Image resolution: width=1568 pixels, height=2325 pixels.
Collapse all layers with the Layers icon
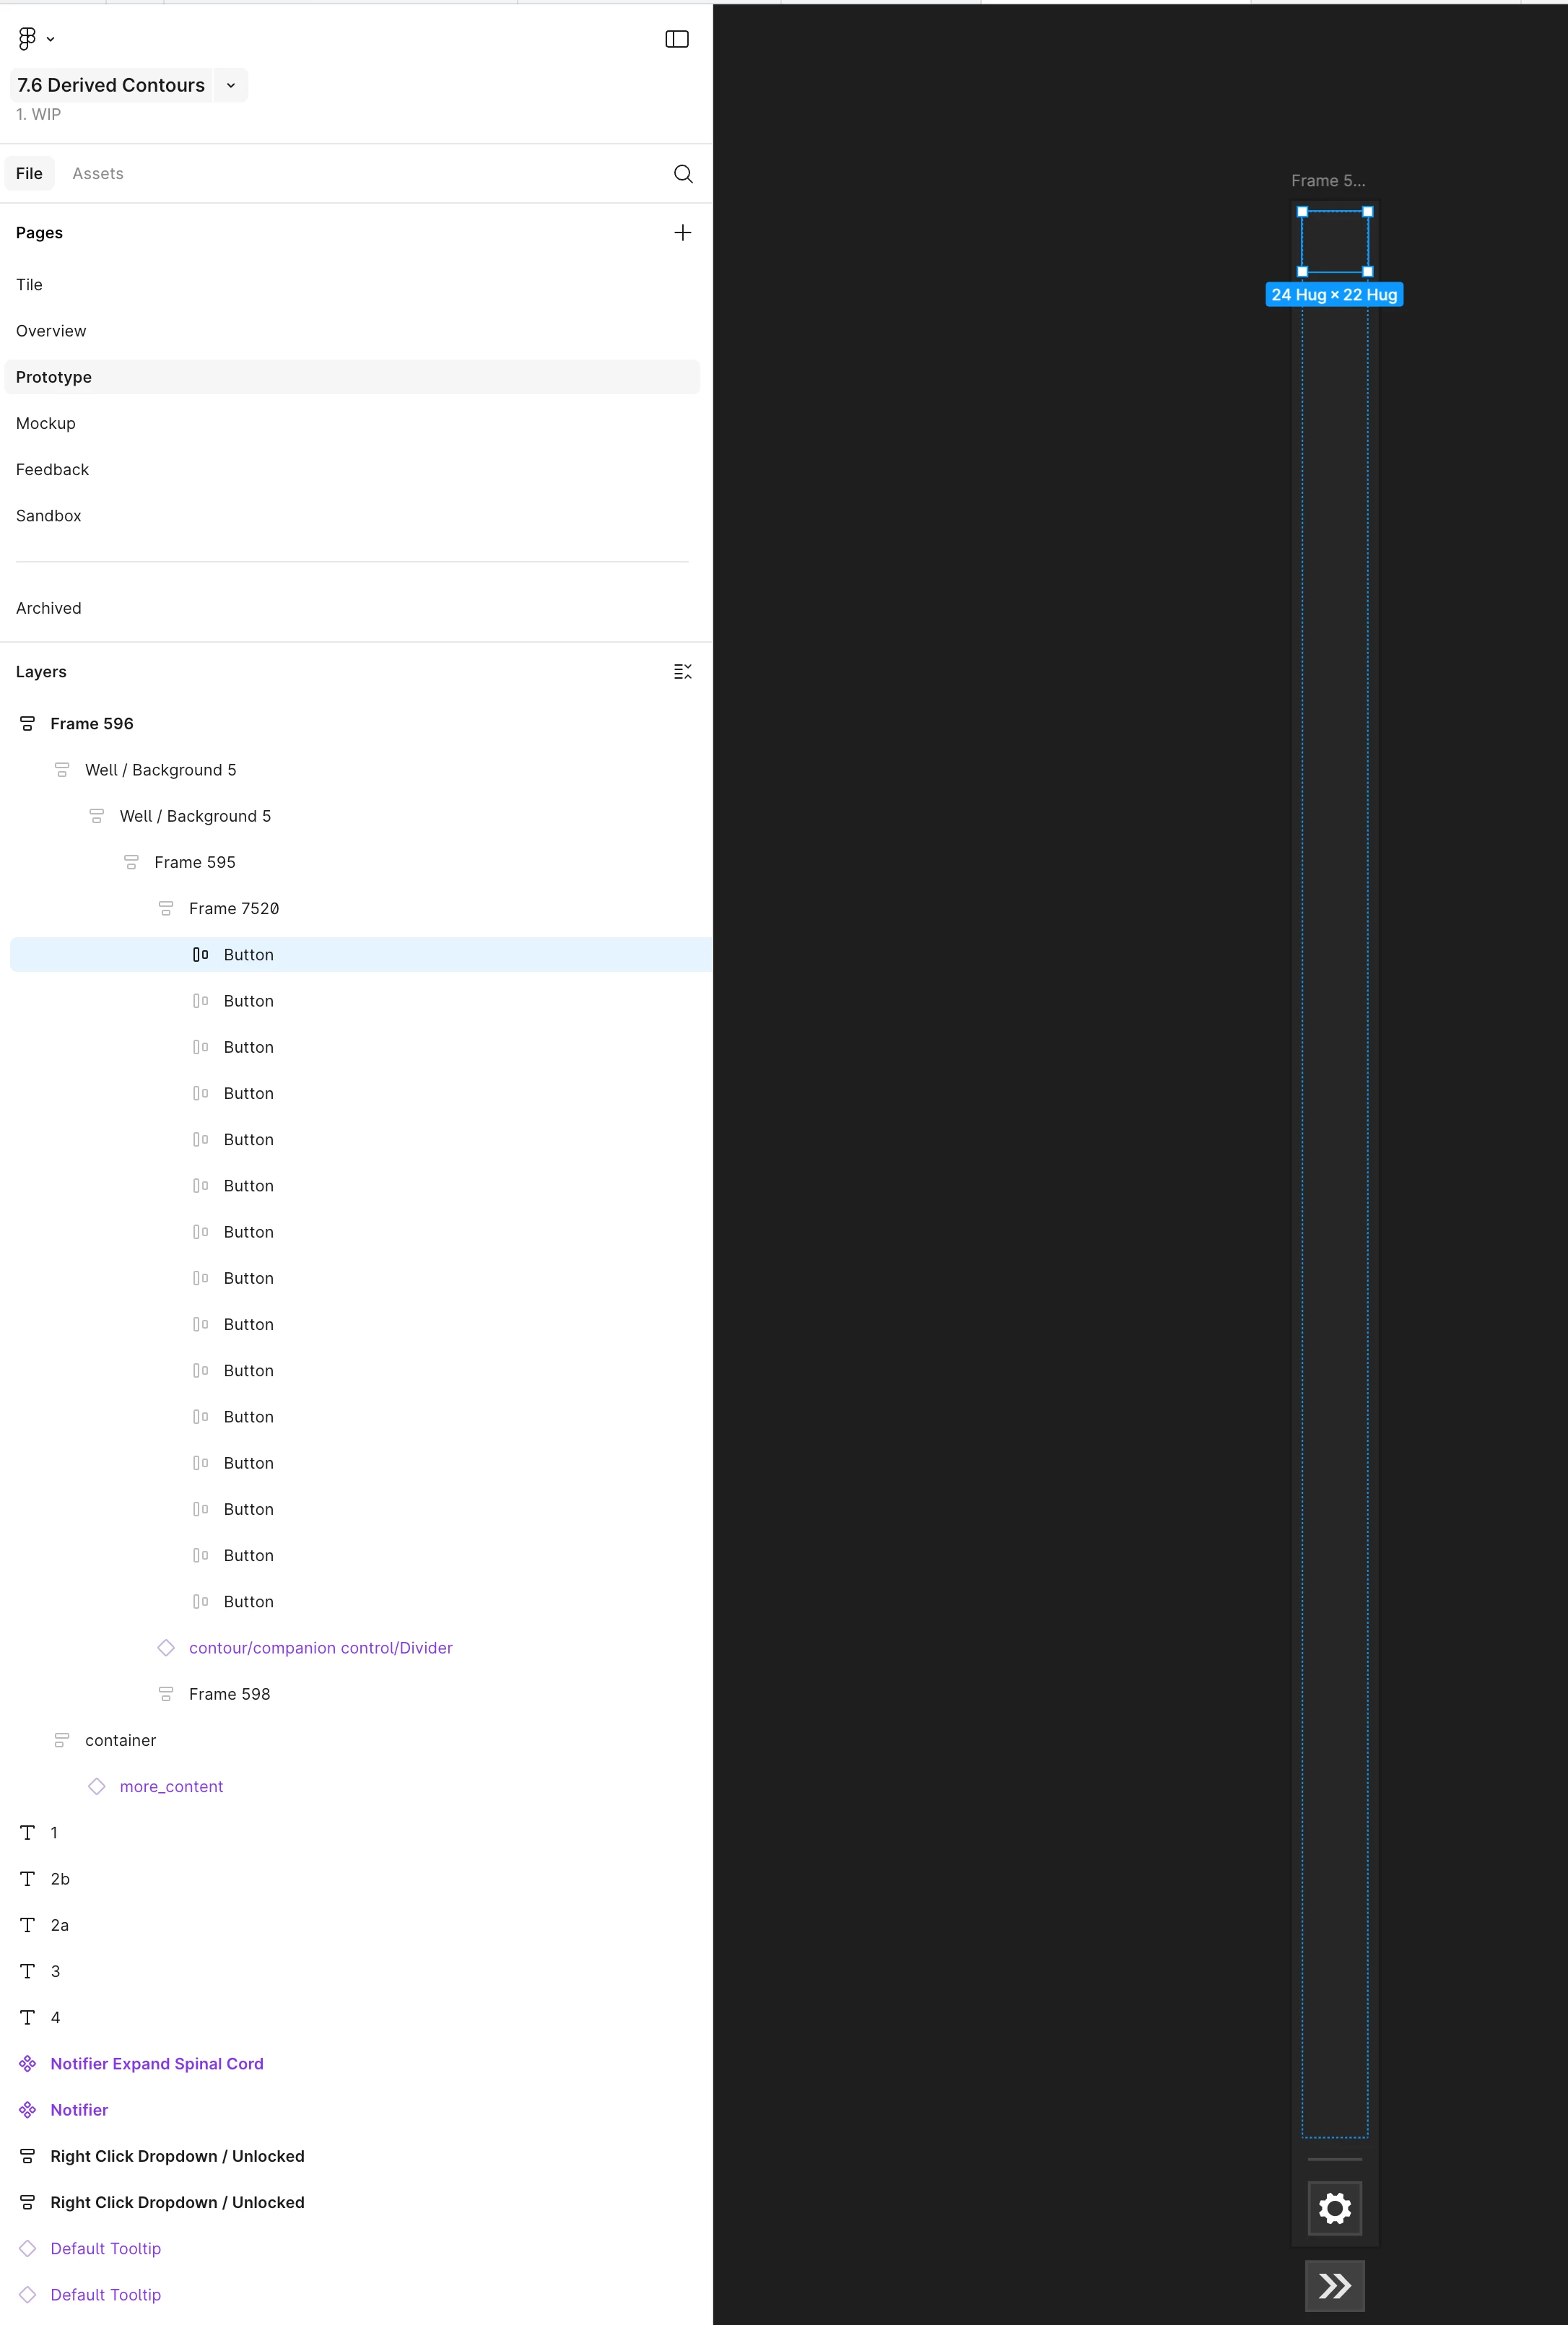(x=683, y=672)
